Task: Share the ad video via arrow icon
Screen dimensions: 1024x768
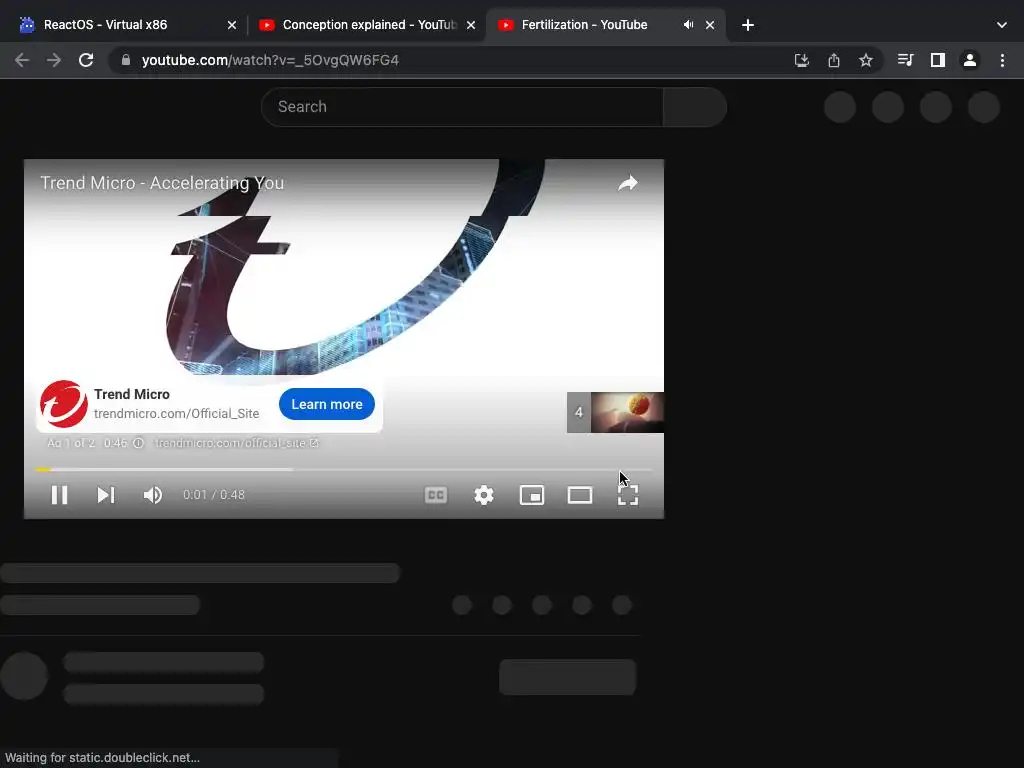Action: (x=628, y=184)
